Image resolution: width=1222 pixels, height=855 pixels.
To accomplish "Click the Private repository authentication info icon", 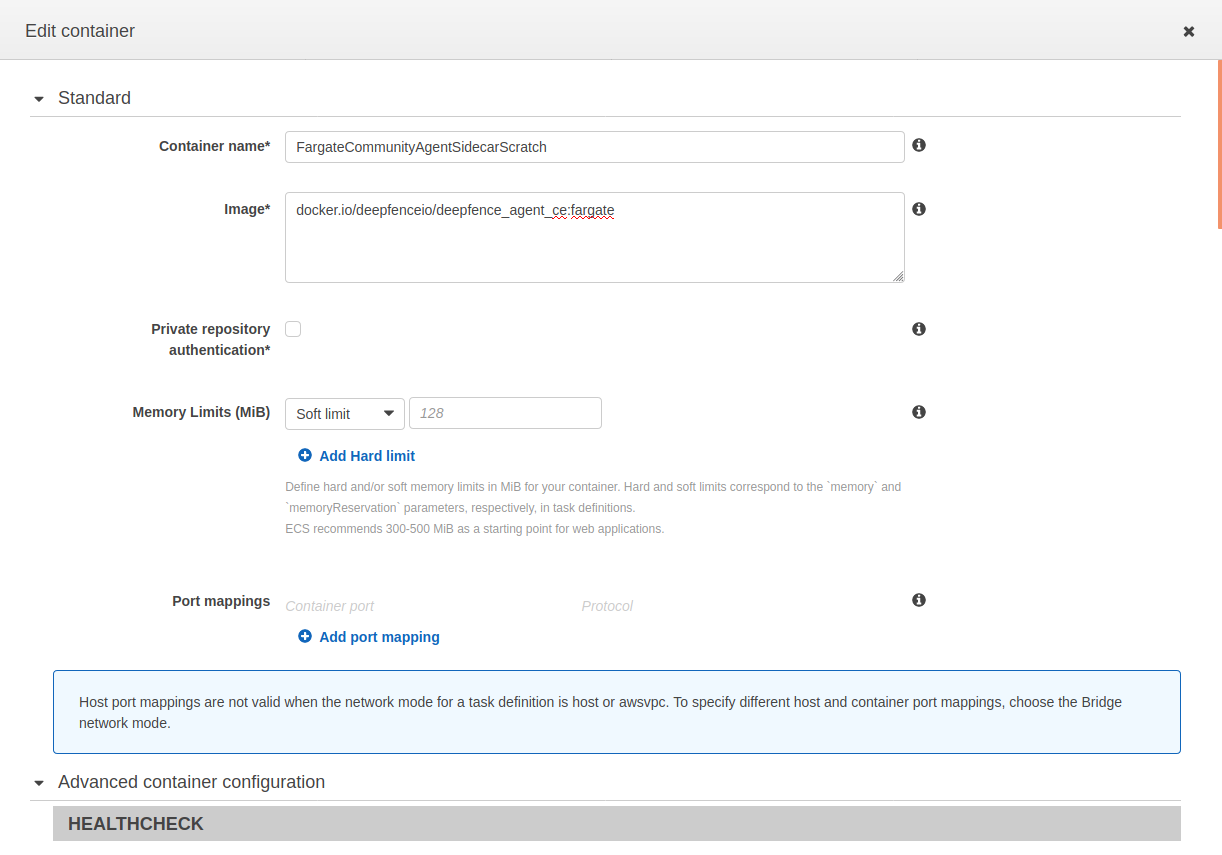I will tap(918, 328).
